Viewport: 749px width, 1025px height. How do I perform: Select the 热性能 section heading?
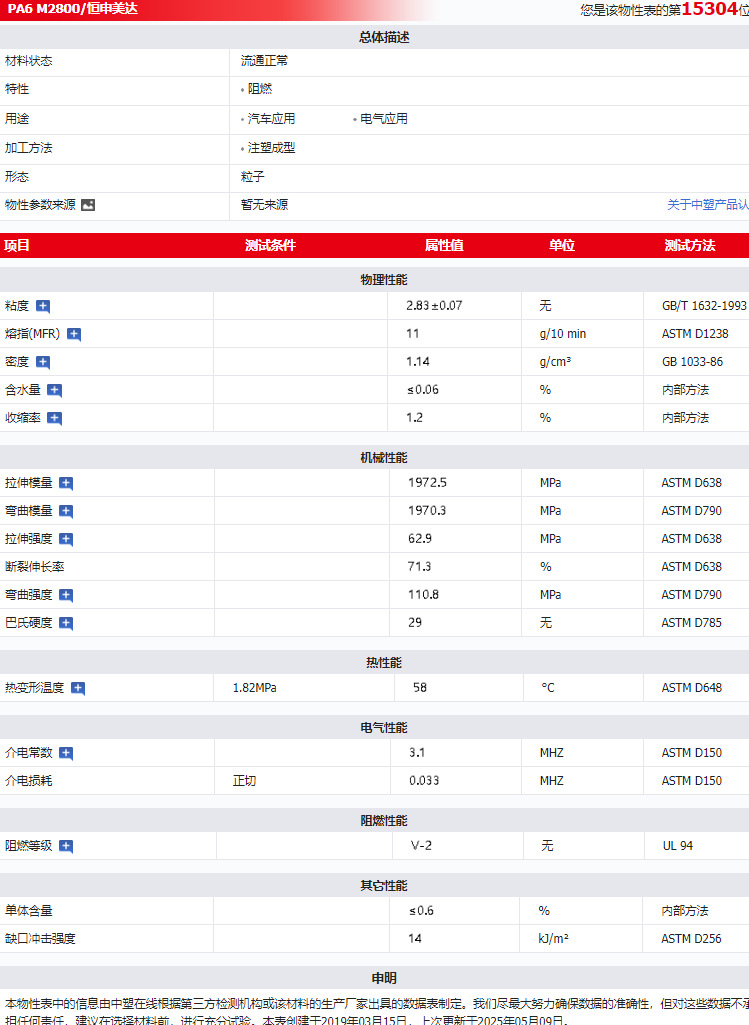384,663
